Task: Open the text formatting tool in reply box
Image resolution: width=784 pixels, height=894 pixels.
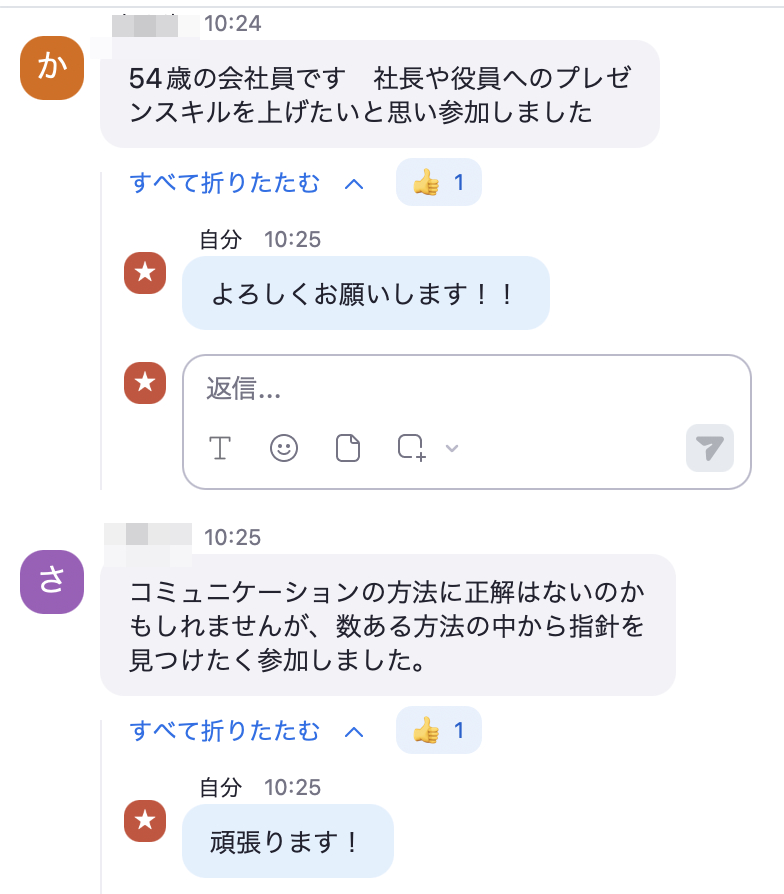Action: click(220, 448)
